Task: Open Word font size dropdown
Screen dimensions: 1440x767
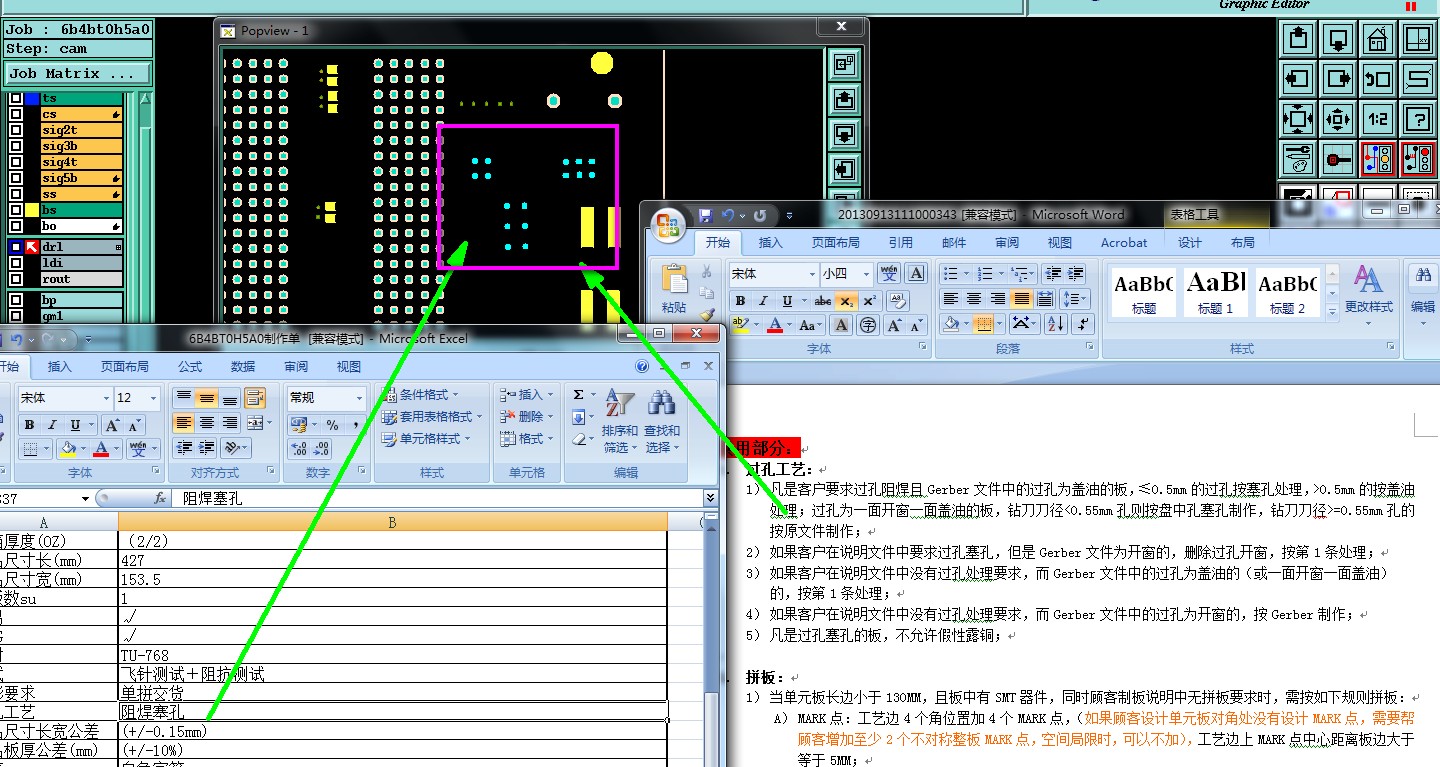Action: pos(865,274)
